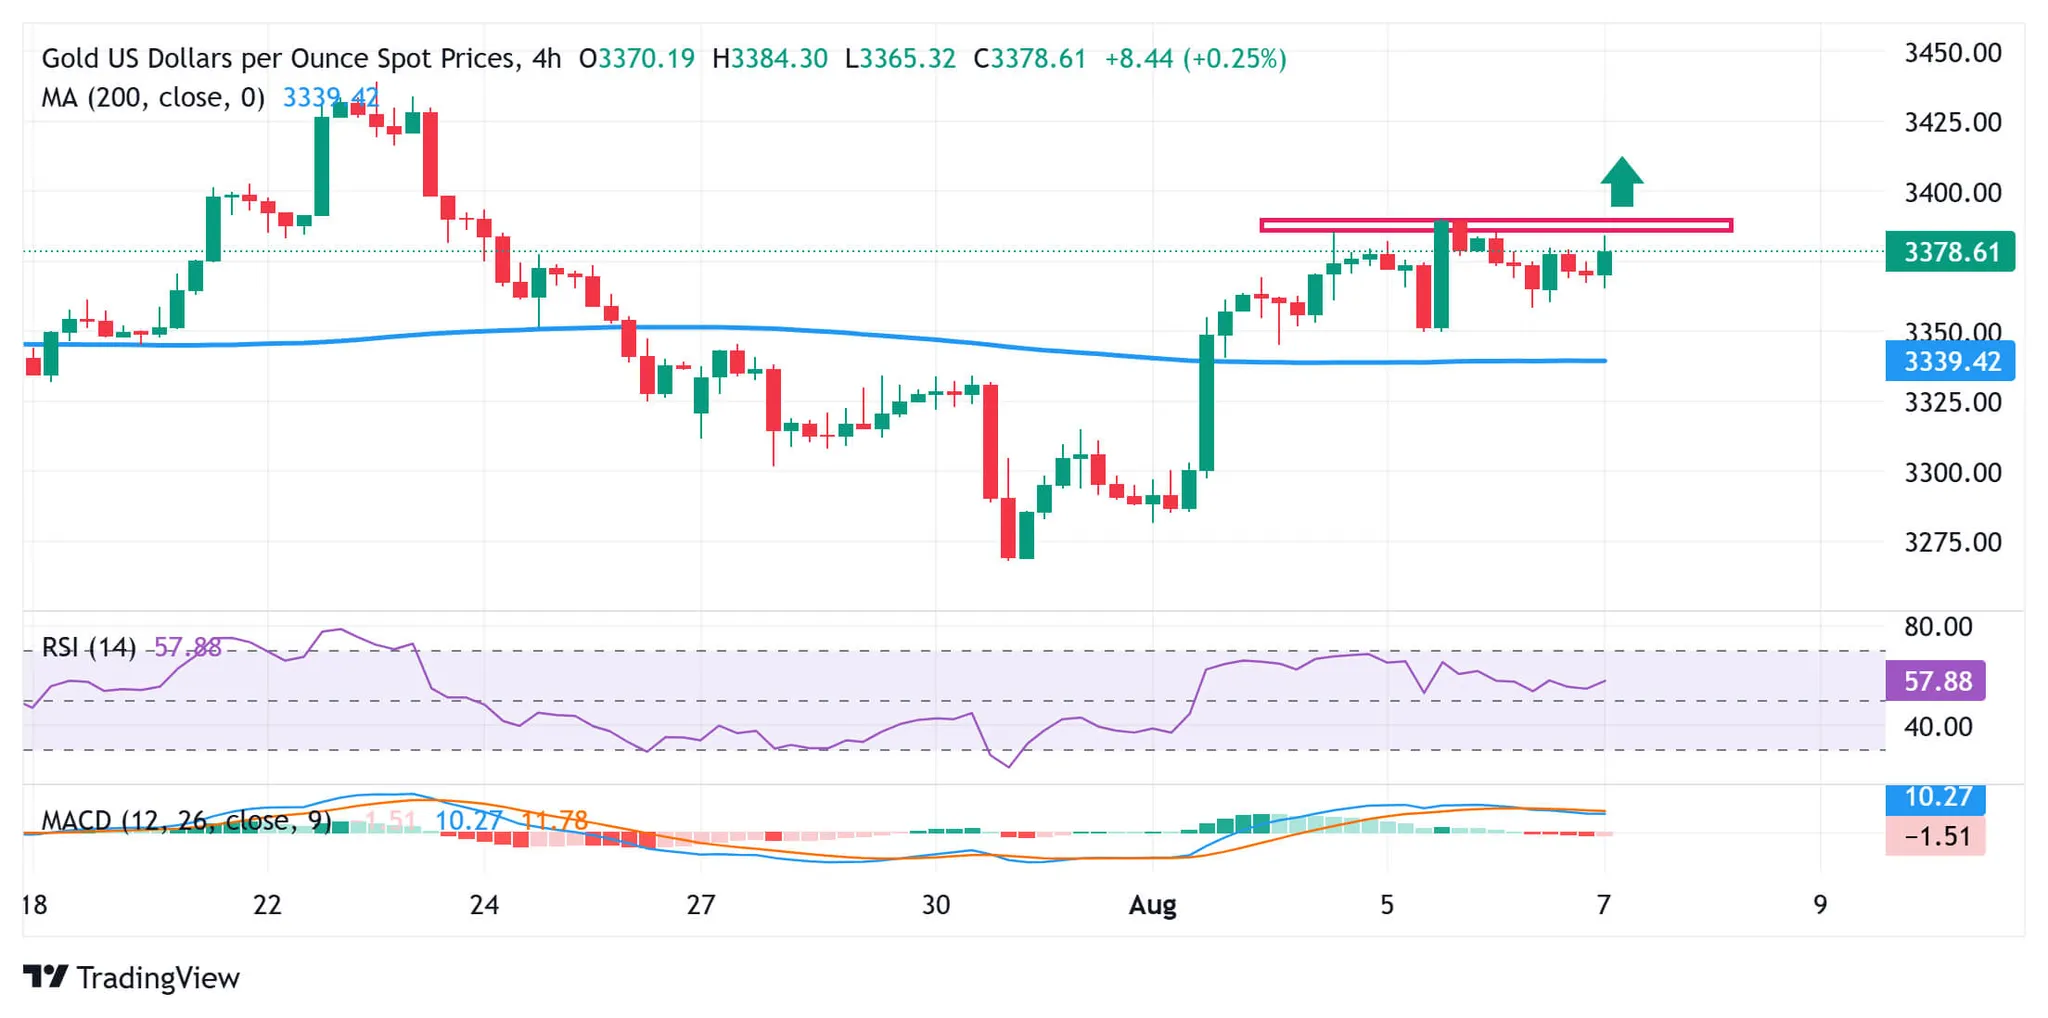Click the purple 57.88 RSI value tag

tap(1935, 681)
